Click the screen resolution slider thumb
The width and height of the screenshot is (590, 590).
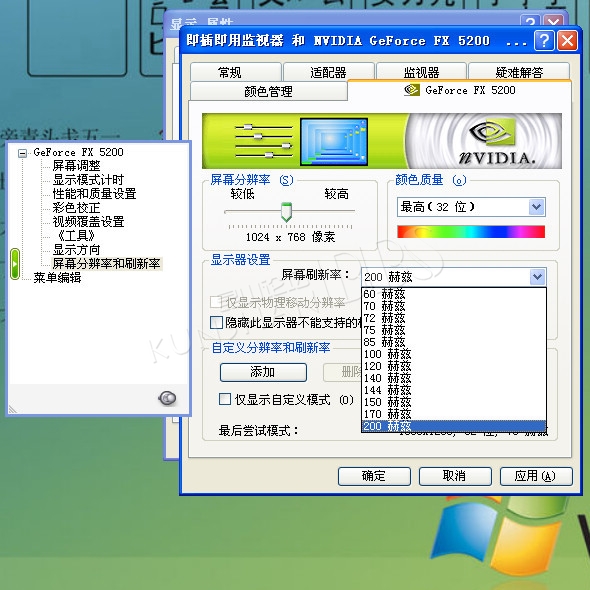(x=286, y=212)
